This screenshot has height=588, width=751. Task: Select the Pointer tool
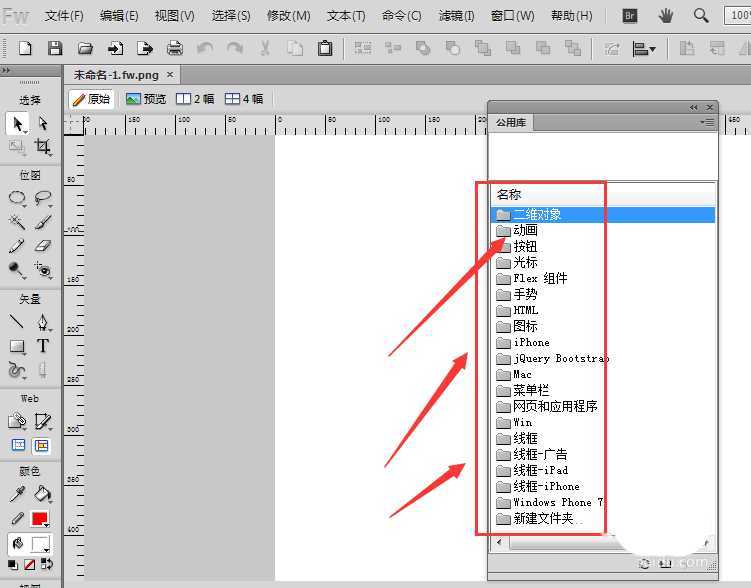(17, 123)
